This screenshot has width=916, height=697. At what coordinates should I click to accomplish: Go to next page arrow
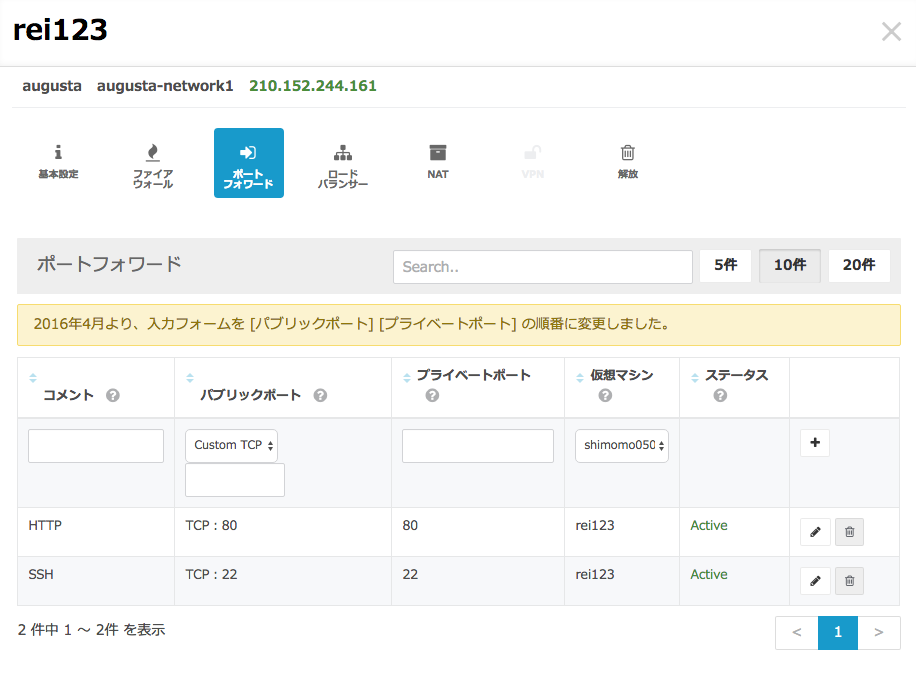pos(879,633)
